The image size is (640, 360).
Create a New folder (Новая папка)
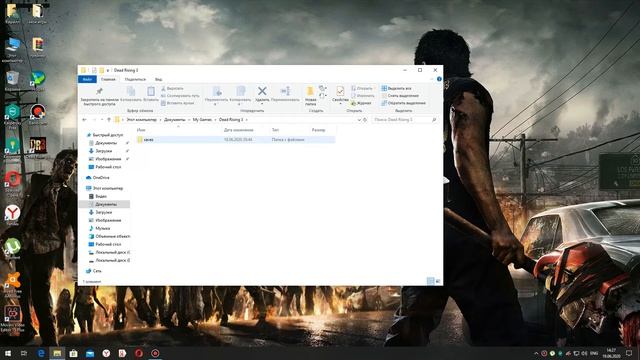point(310,96)
